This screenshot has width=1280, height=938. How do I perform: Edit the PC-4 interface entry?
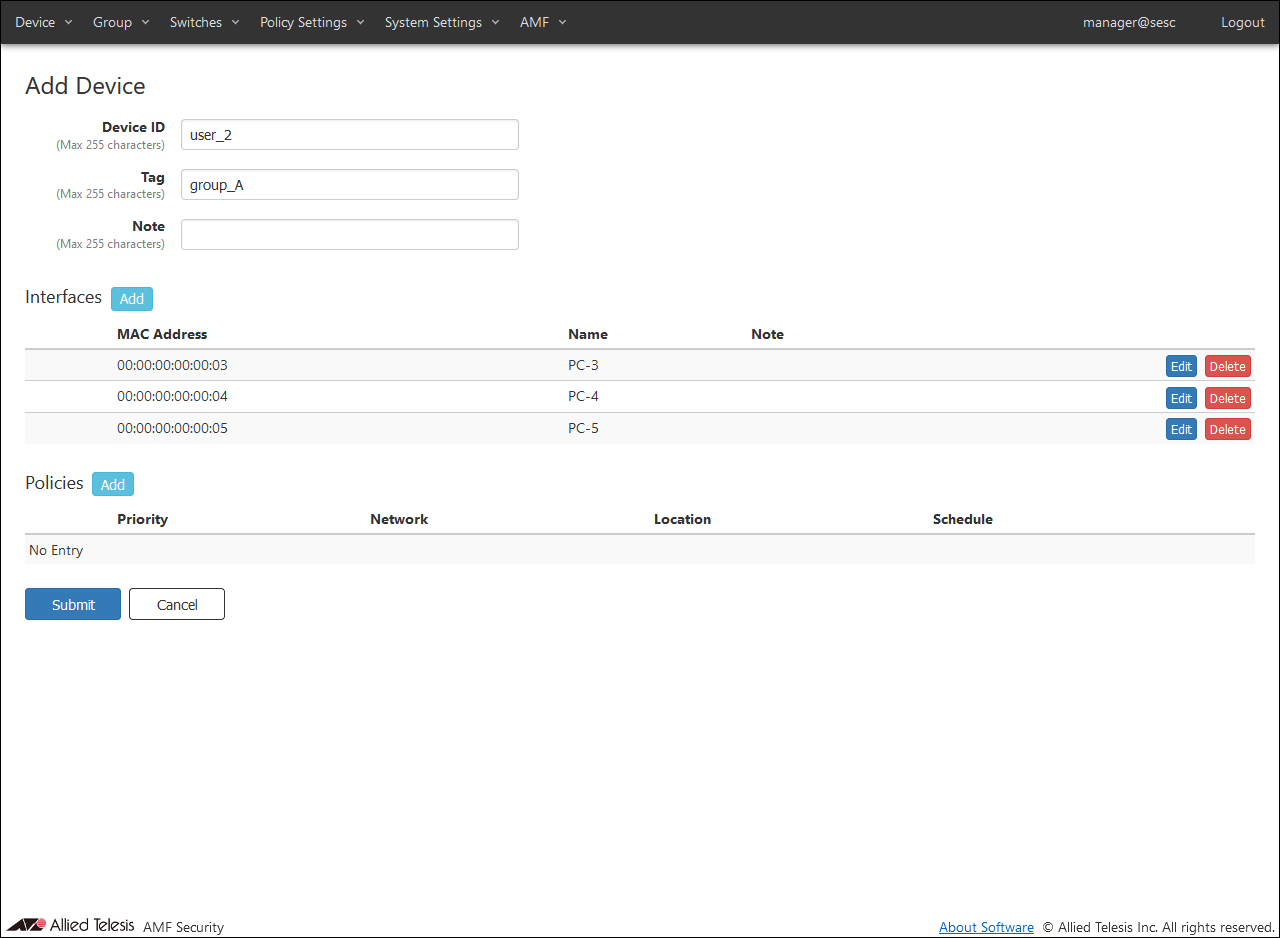tap(1181, 398)
